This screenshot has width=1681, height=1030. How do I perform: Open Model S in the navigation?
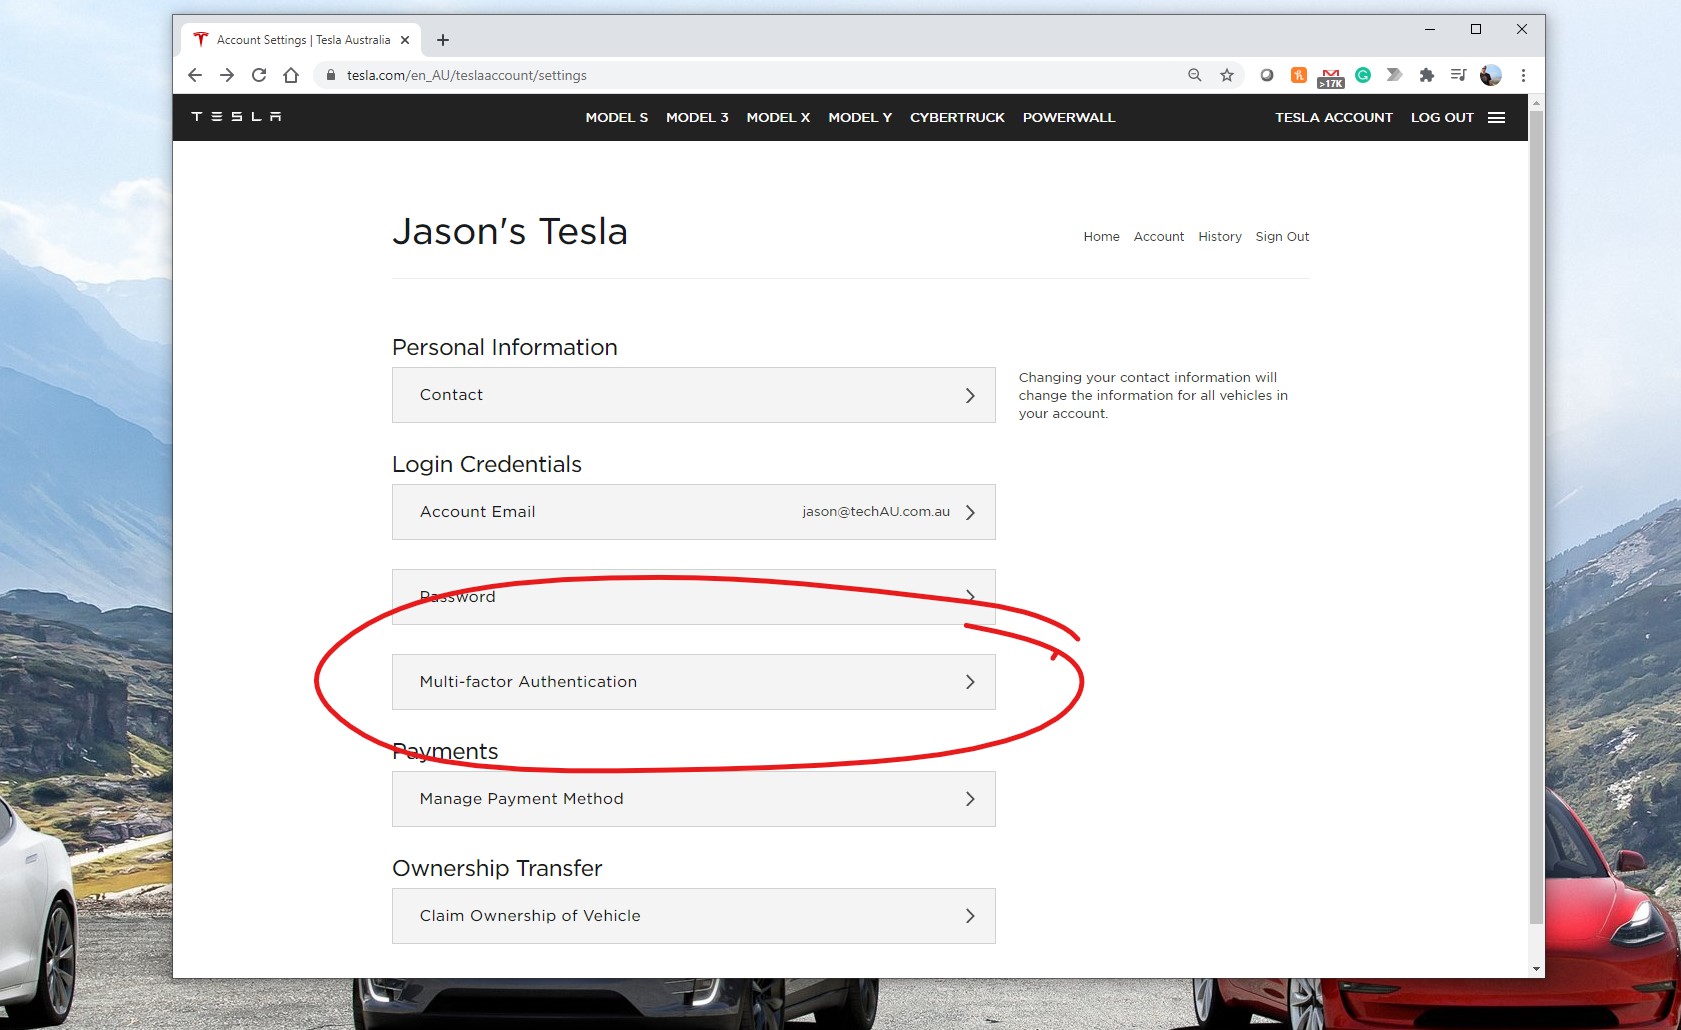(x=617, y=117)
